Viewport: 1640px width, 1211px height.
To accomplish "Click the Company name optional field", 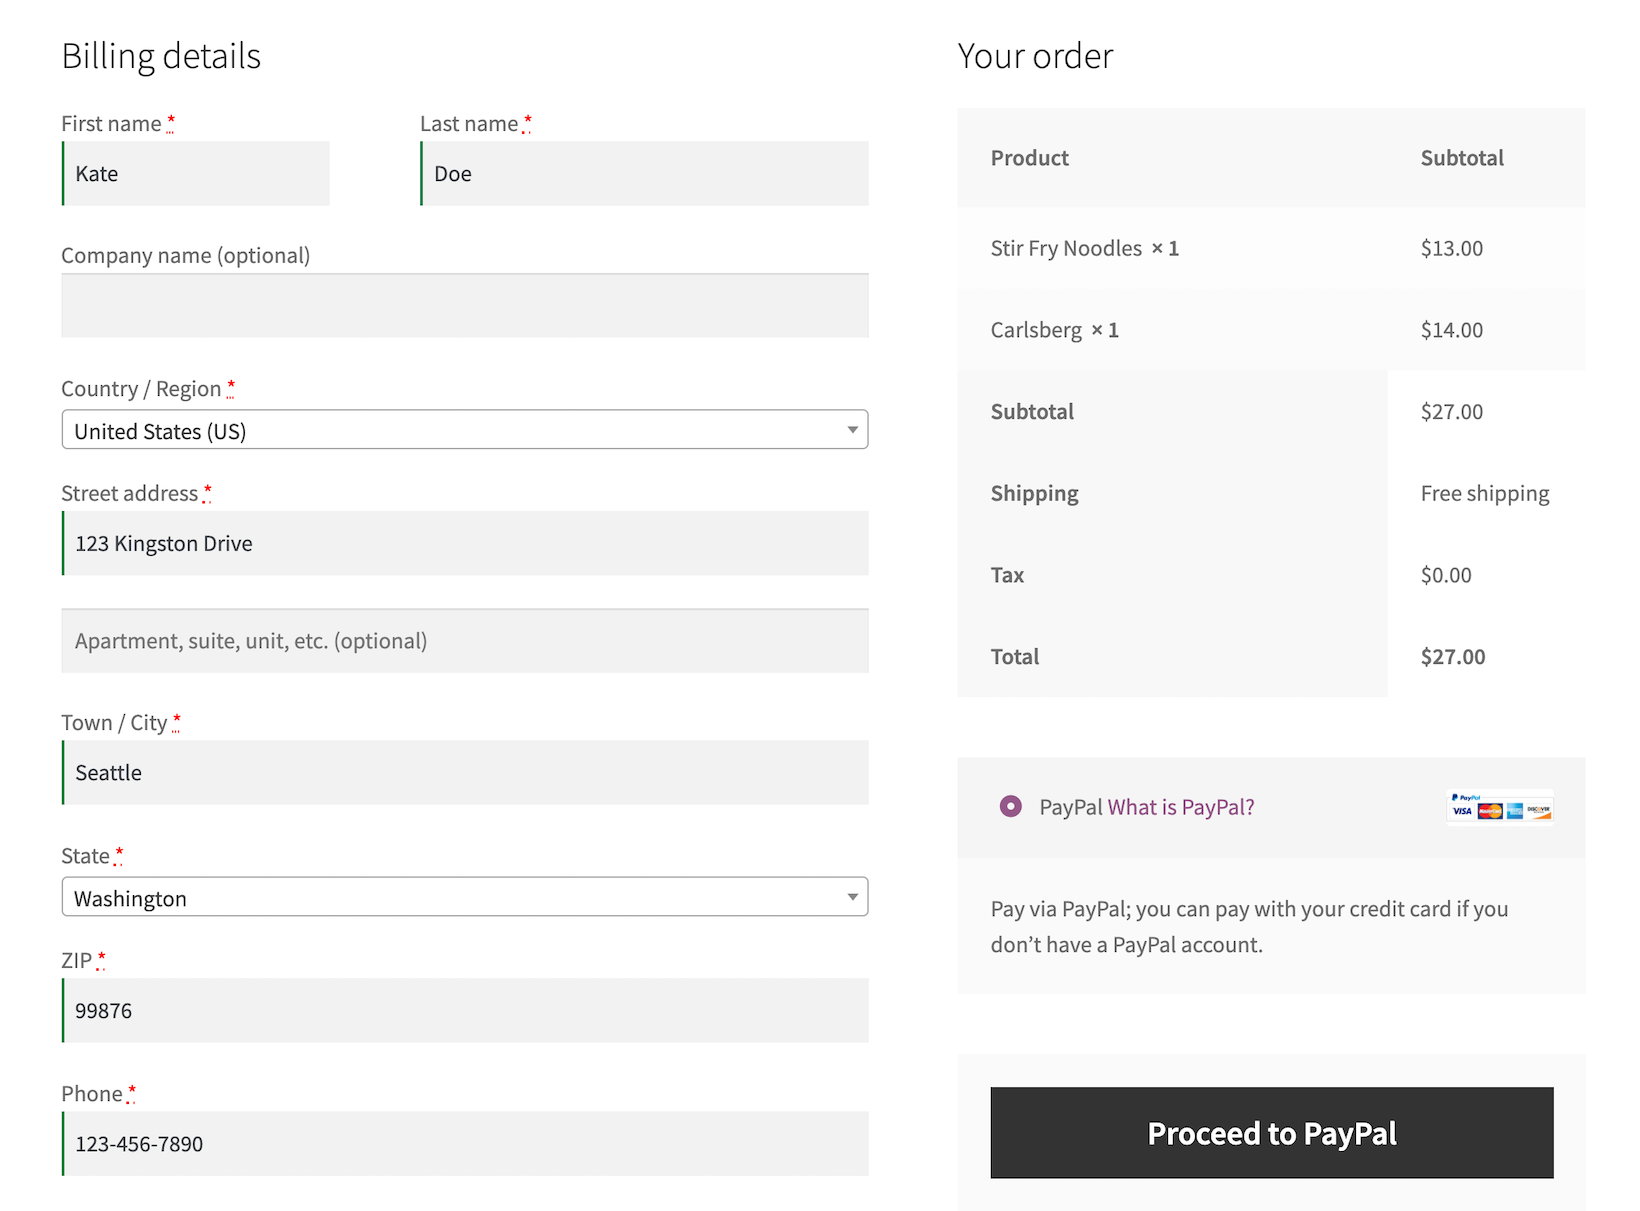I will point(463,305).
